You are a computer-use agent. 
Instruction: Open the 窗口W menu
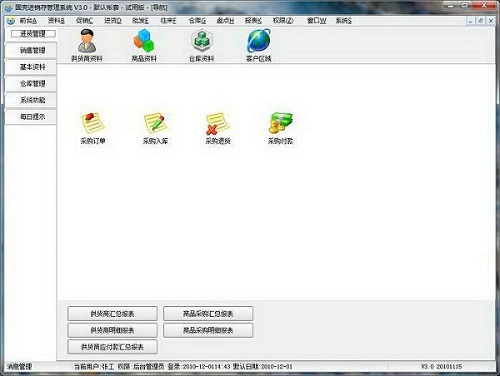coord(316,21)
